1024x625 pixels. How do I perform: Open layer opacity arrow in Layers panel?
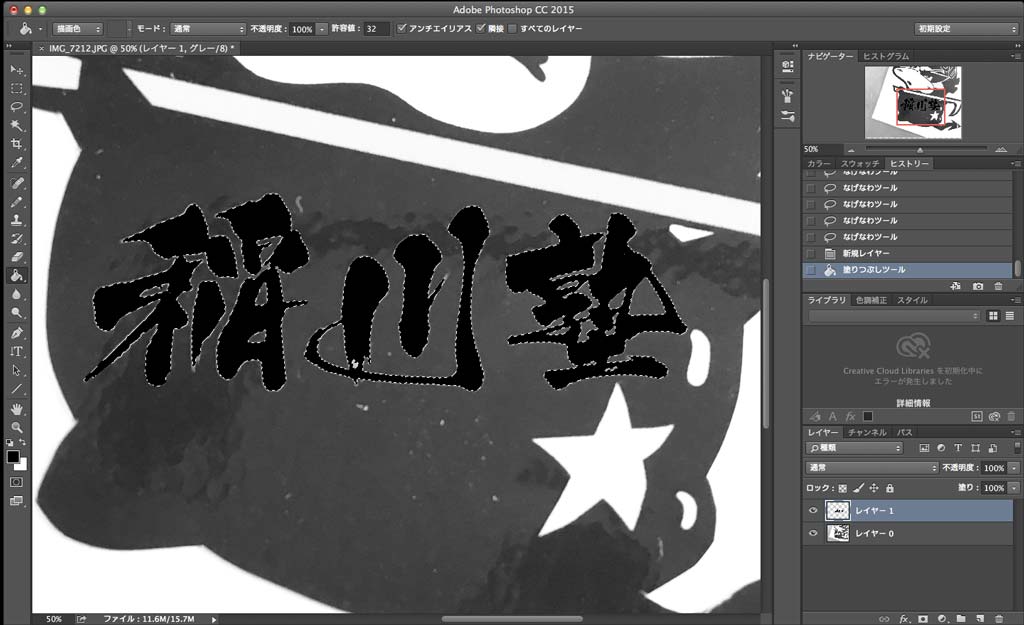click(x=1014, y=468)
